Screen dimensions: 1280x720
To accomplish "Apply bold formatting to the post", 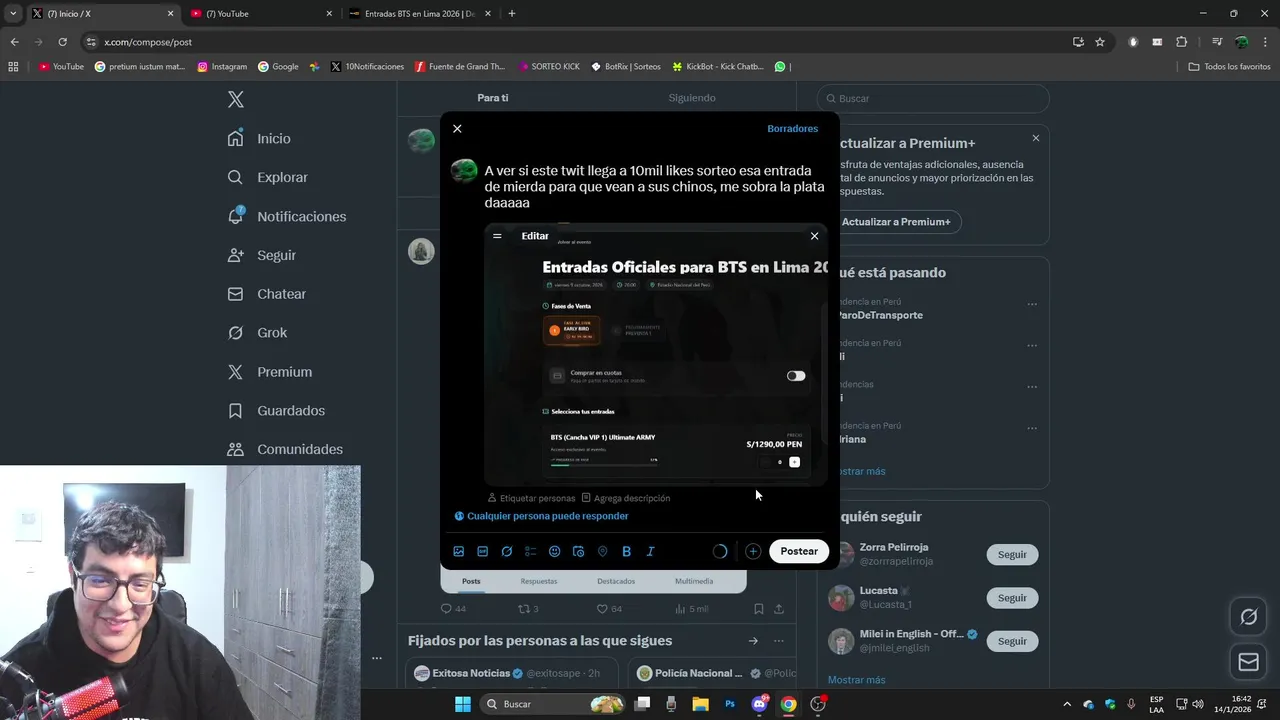I will pos(626,551).
